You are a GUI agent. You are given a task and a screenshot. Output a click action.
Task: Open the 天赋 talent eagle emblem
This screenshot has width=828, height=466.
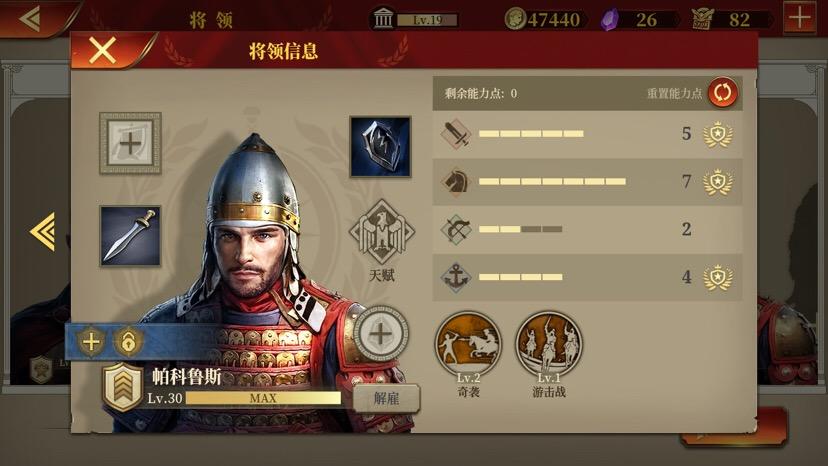[382, 232]
